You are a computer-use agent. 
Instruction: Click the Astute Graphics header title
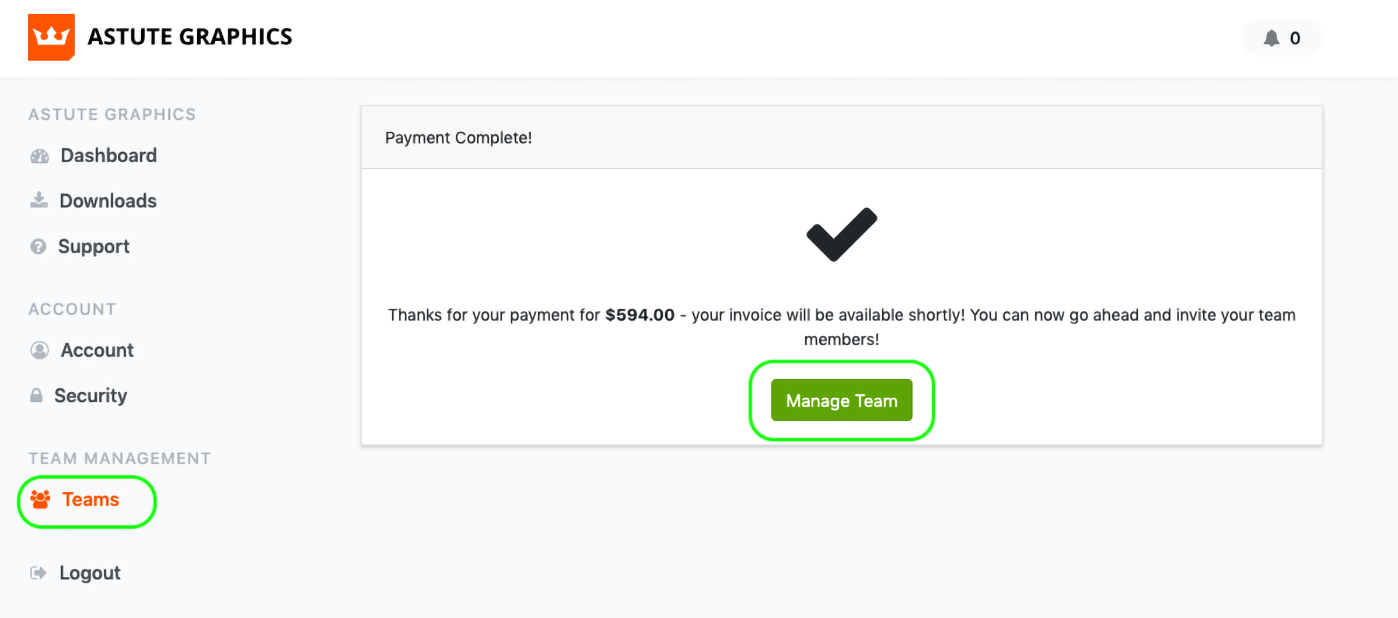190,38
